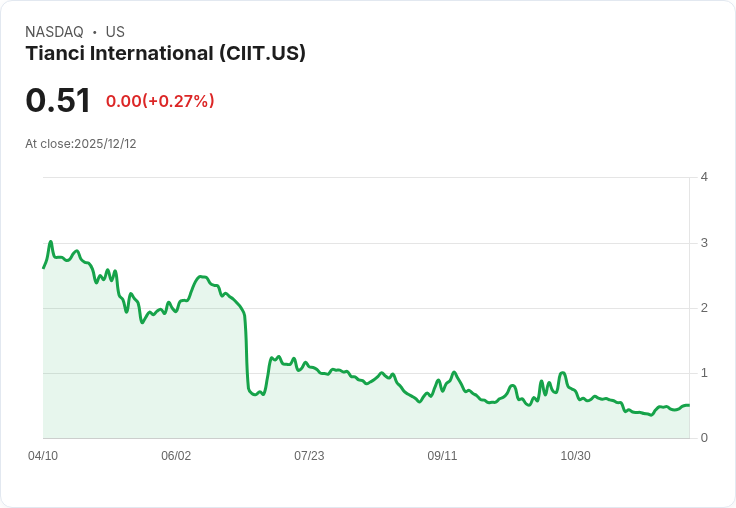Image resolution: width=736 pixels, height=508 pixels.
Task: Click the y-axis label 4
Action: [x=704, y=177]
